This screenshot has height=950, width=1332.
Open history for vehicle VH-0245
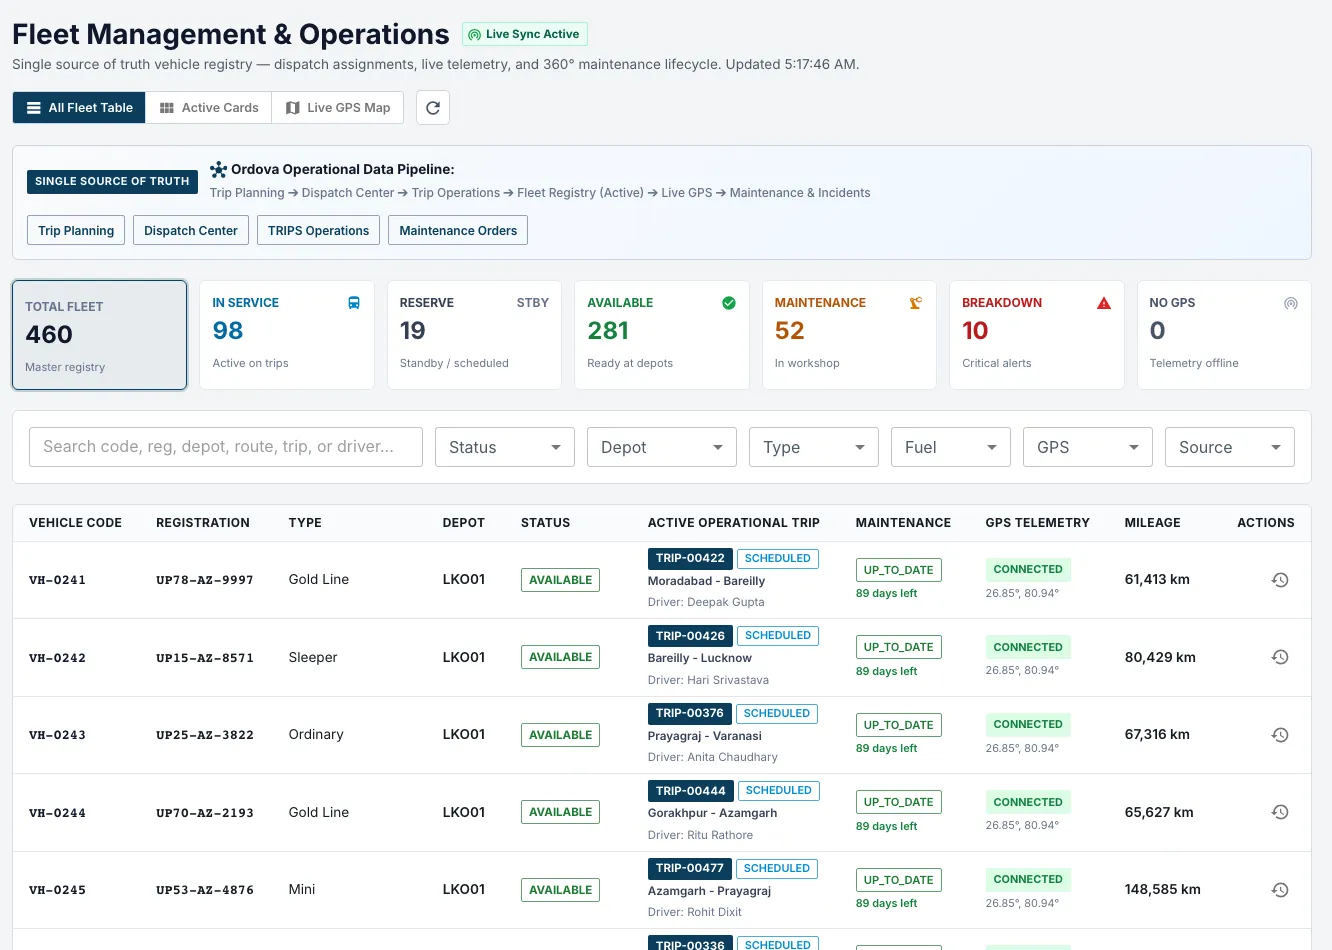pos(1280,890)
